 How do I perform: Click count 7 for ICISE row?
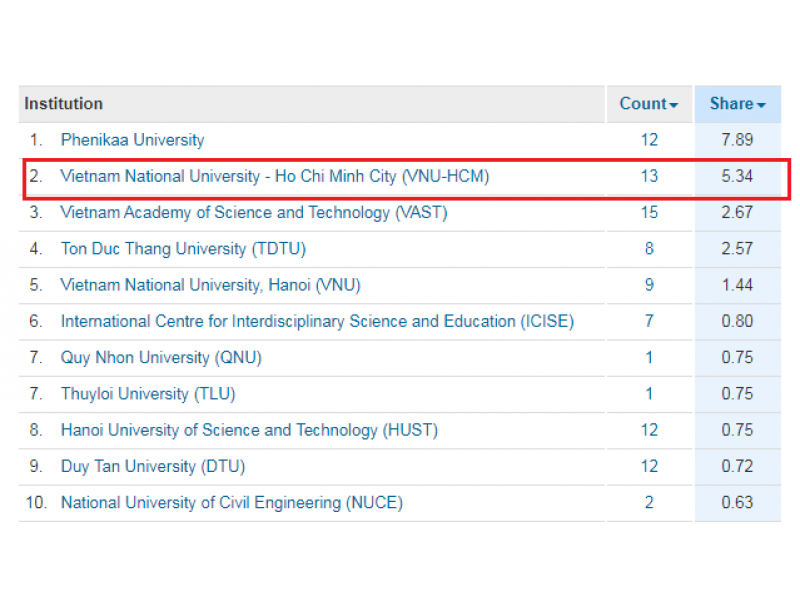tap(649, 321)
